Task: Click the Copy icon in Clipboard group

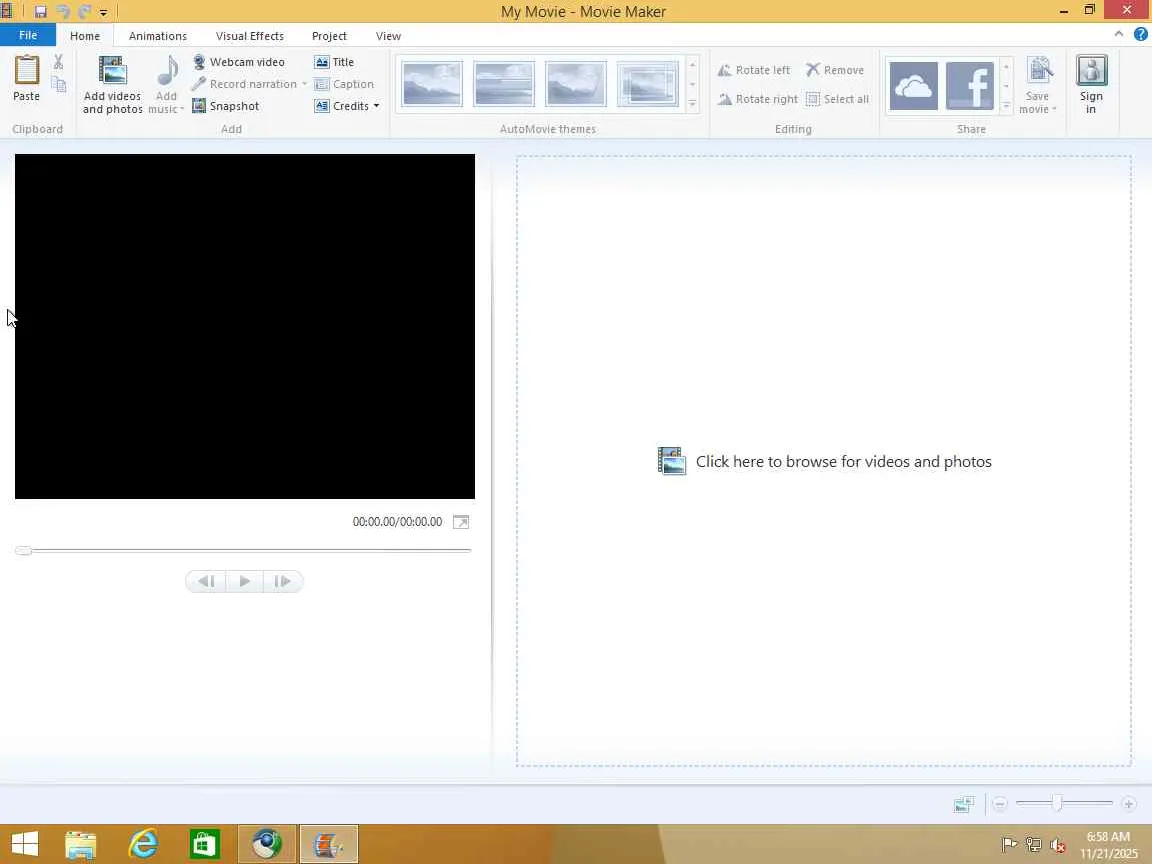Action: 59,84
